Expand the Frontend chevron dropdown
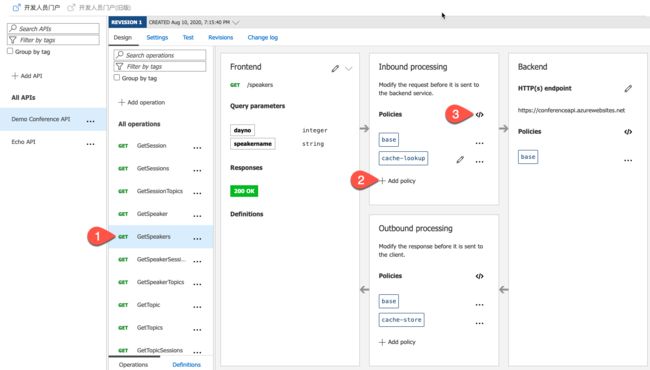 pyautogui.click(x=349, y=68)
